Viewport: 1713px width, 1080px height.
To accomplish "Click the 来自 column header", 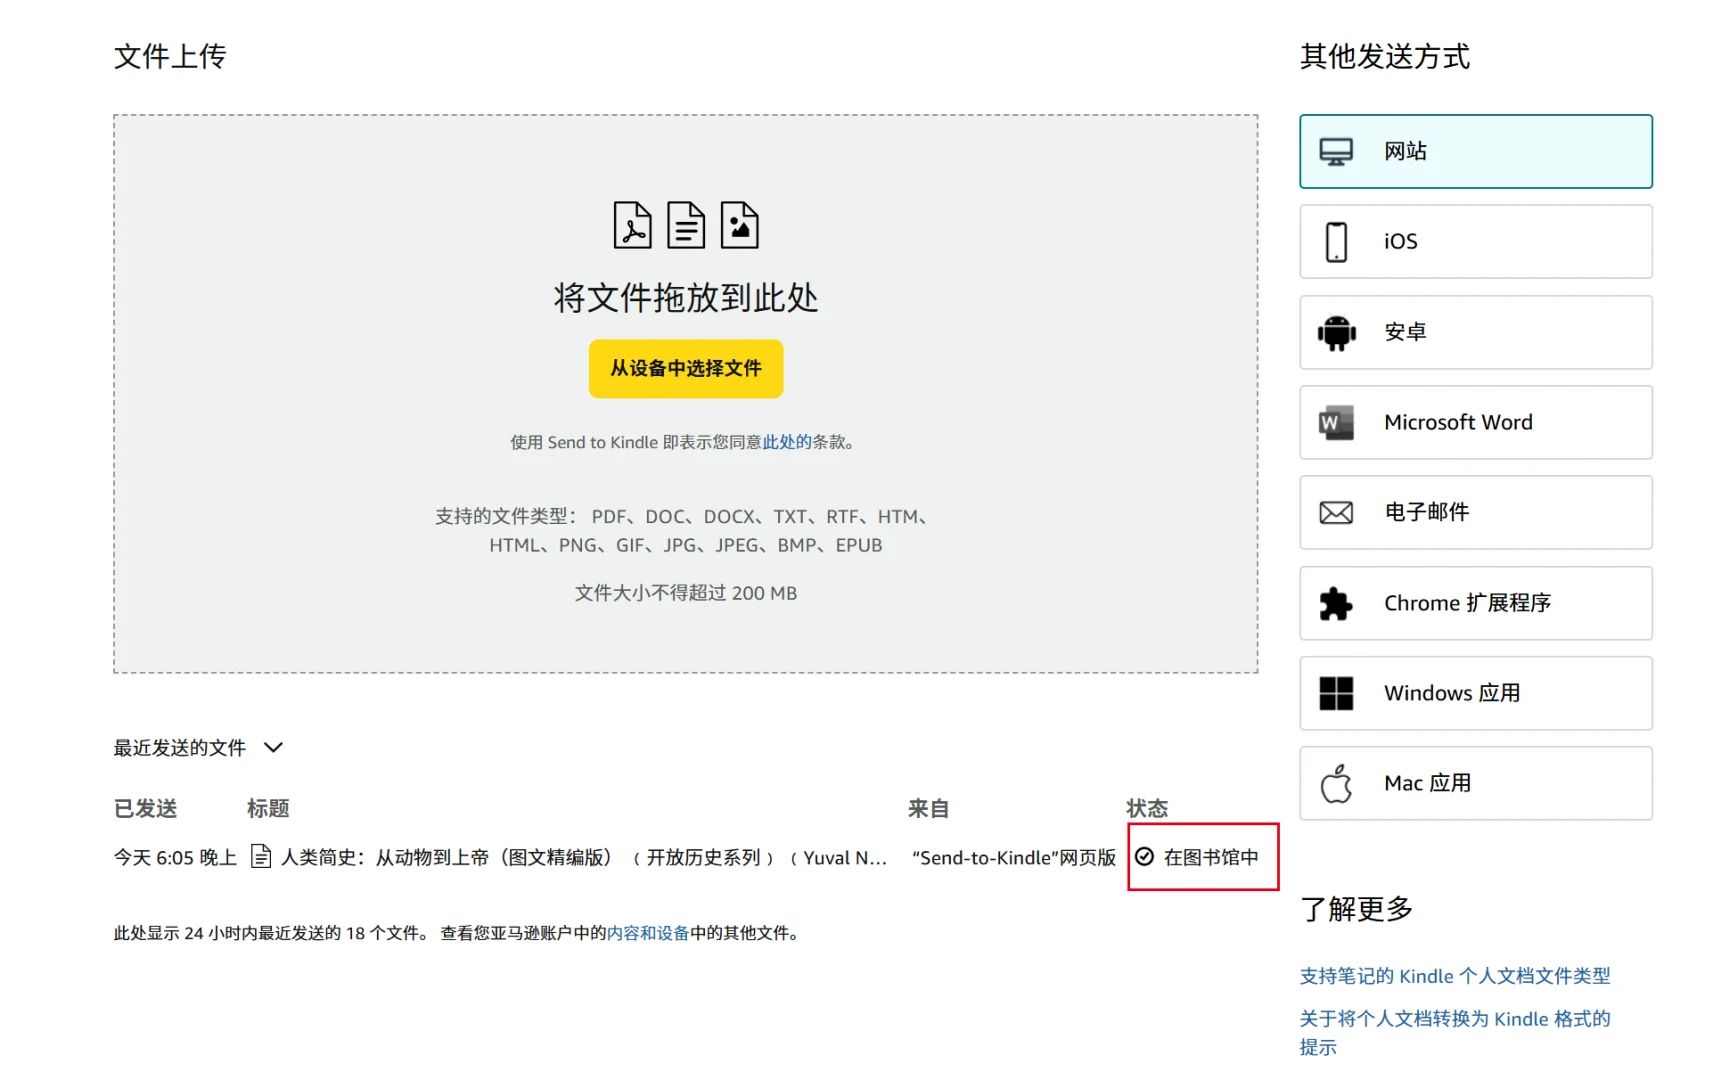I will (929, 808).
